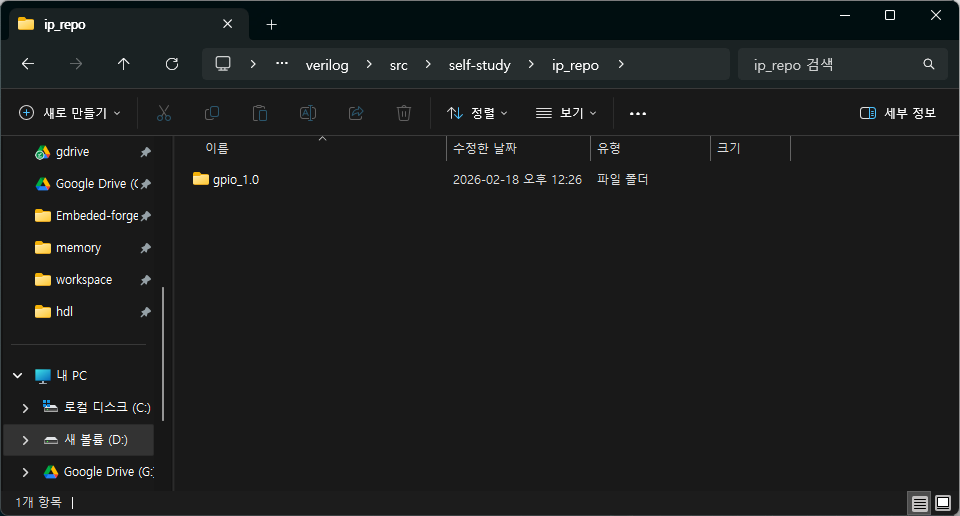
Task: Show hidden breadcrumb path via ellipsis
Action: [x=282, y=63]
